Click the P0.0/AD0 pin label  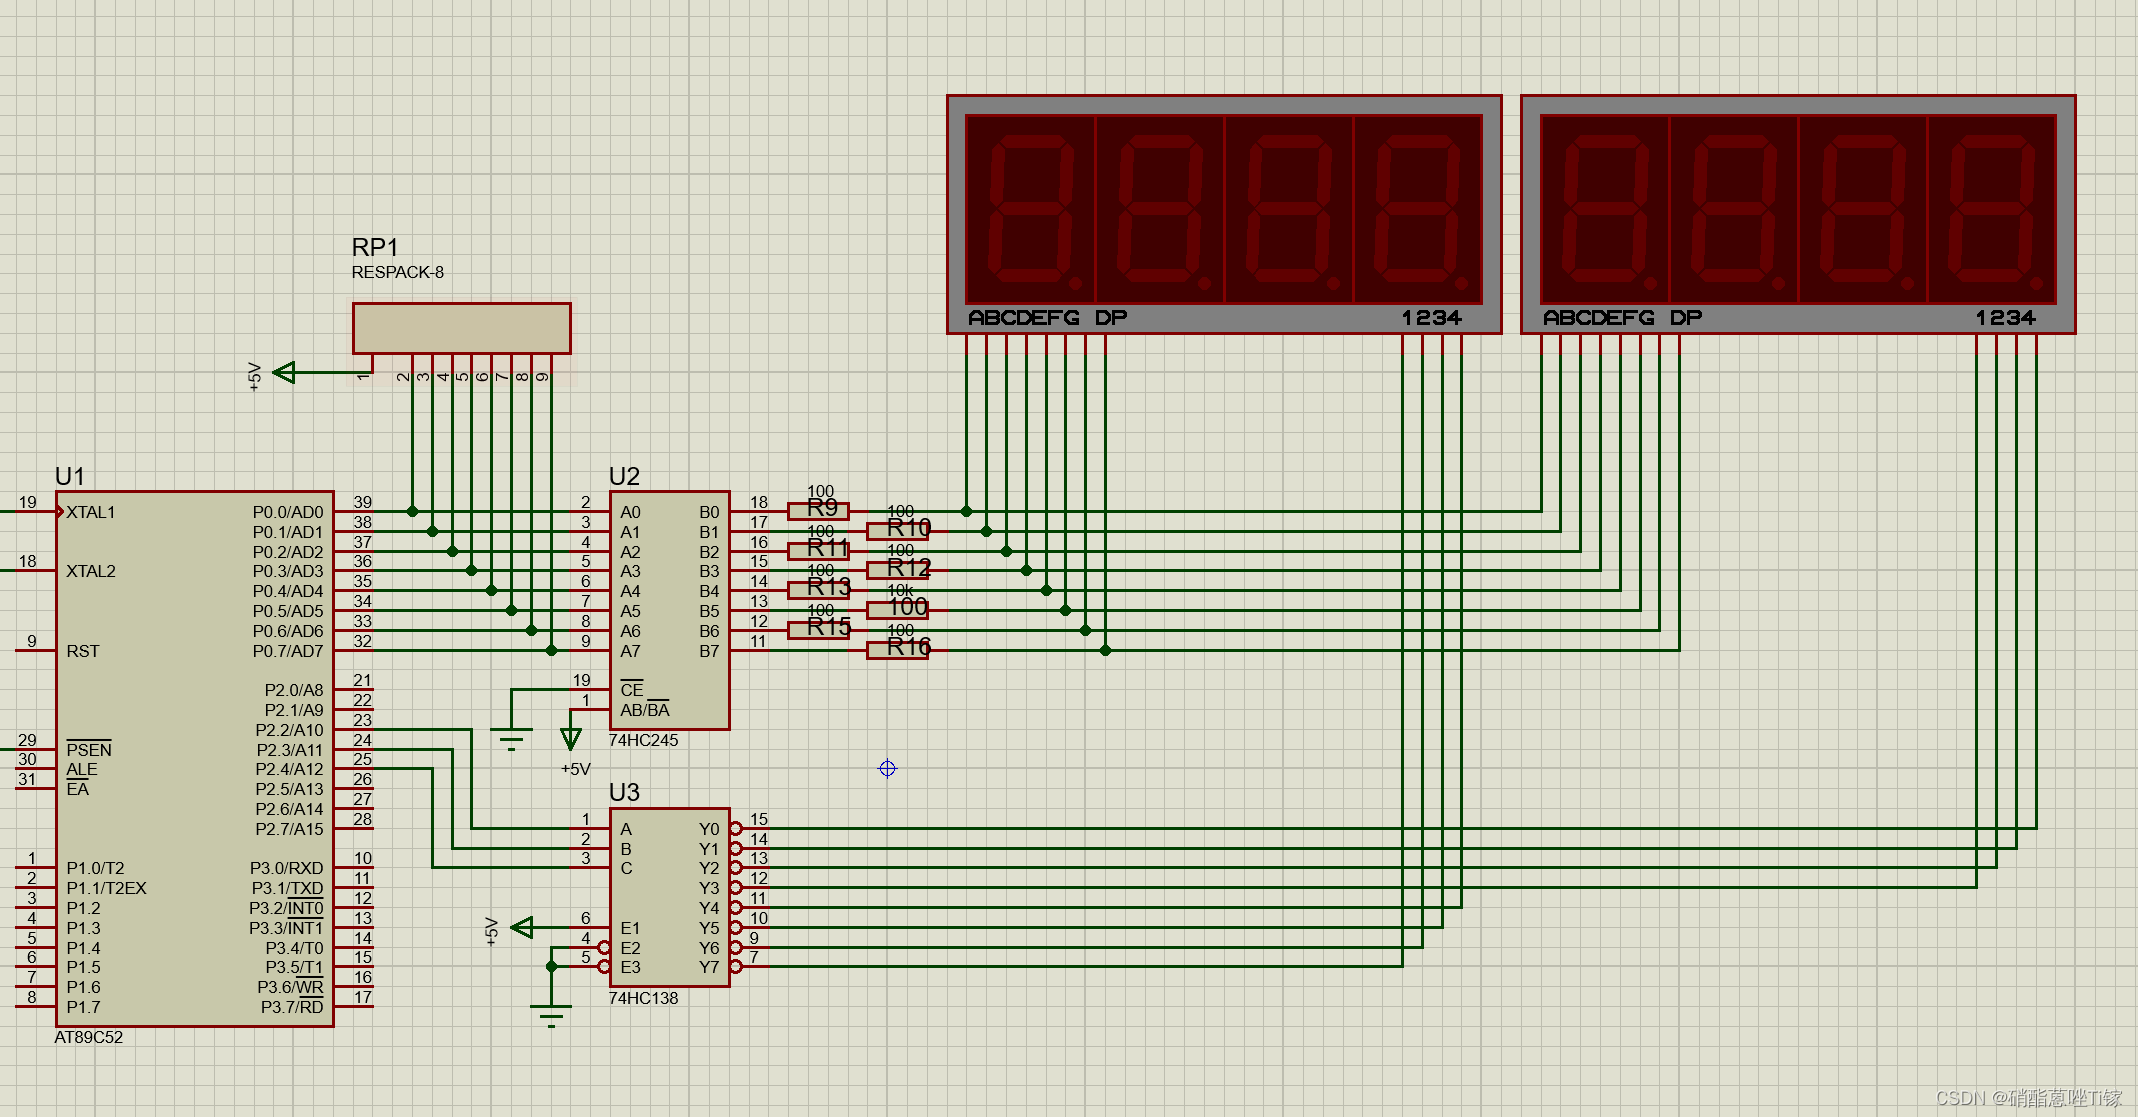click(x=288, y=512)
